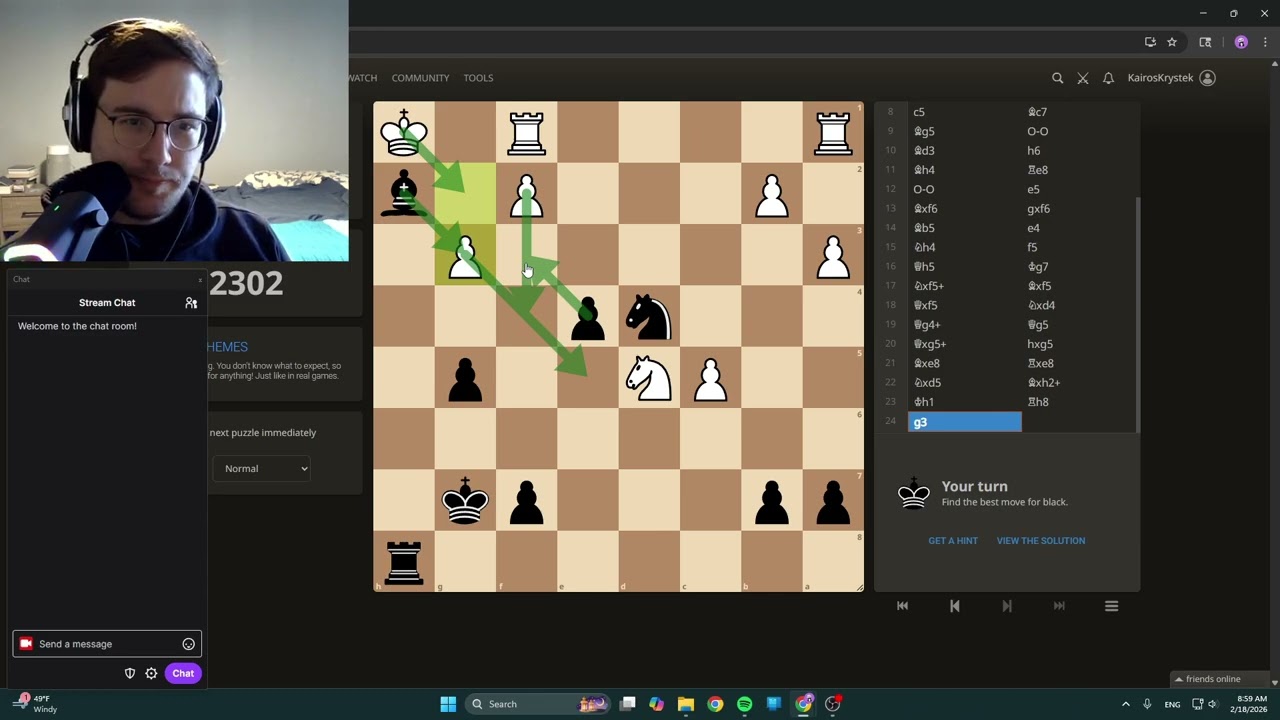Click the microphone tray icon
Viewport: 1280px width, 720px height.
1147,704
